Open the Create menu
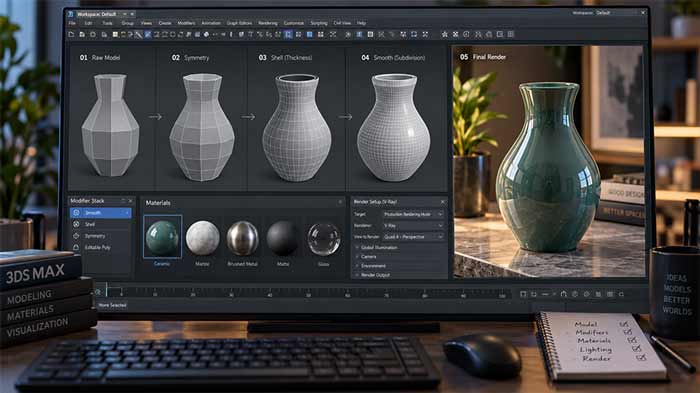The width and height of the screenshot is (700, 393). (x=165, y=23)
